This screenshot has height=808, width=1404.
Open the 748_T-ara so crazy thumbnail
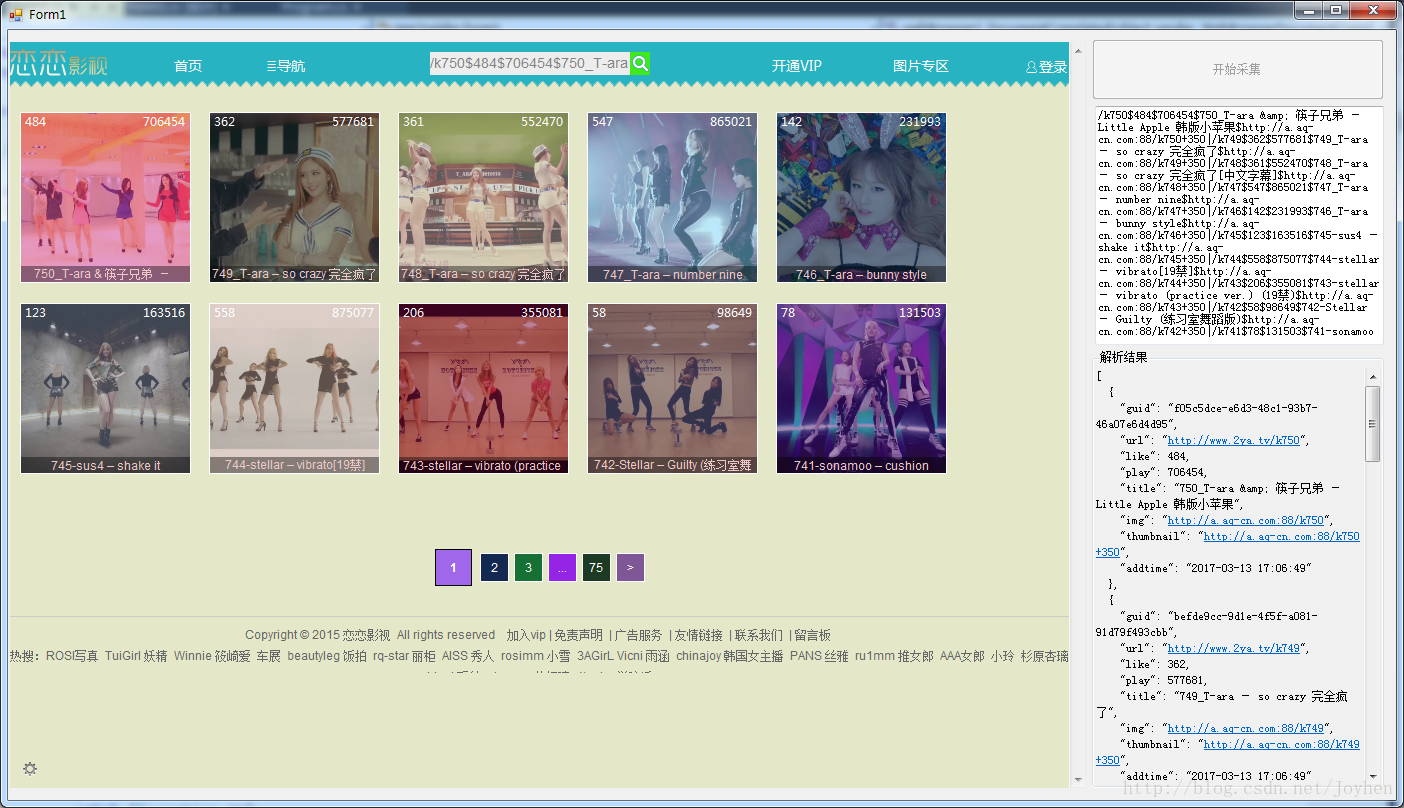(x=483, y=198)
